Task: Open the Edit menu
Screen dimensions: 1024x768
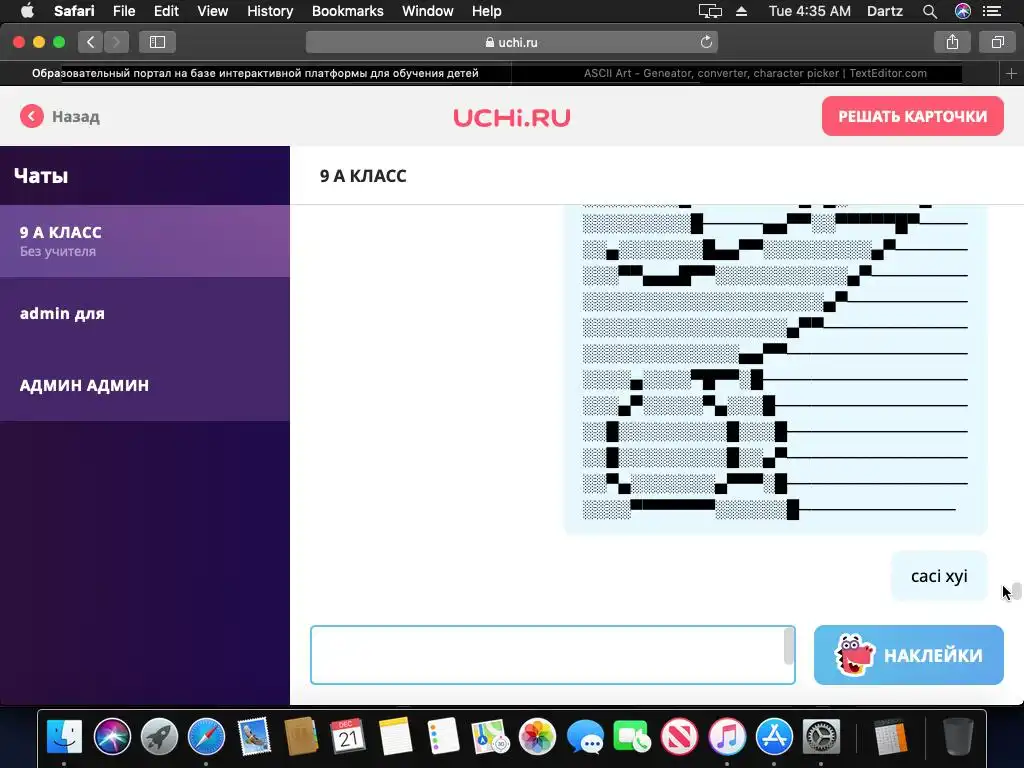Action: pos(166,11)
